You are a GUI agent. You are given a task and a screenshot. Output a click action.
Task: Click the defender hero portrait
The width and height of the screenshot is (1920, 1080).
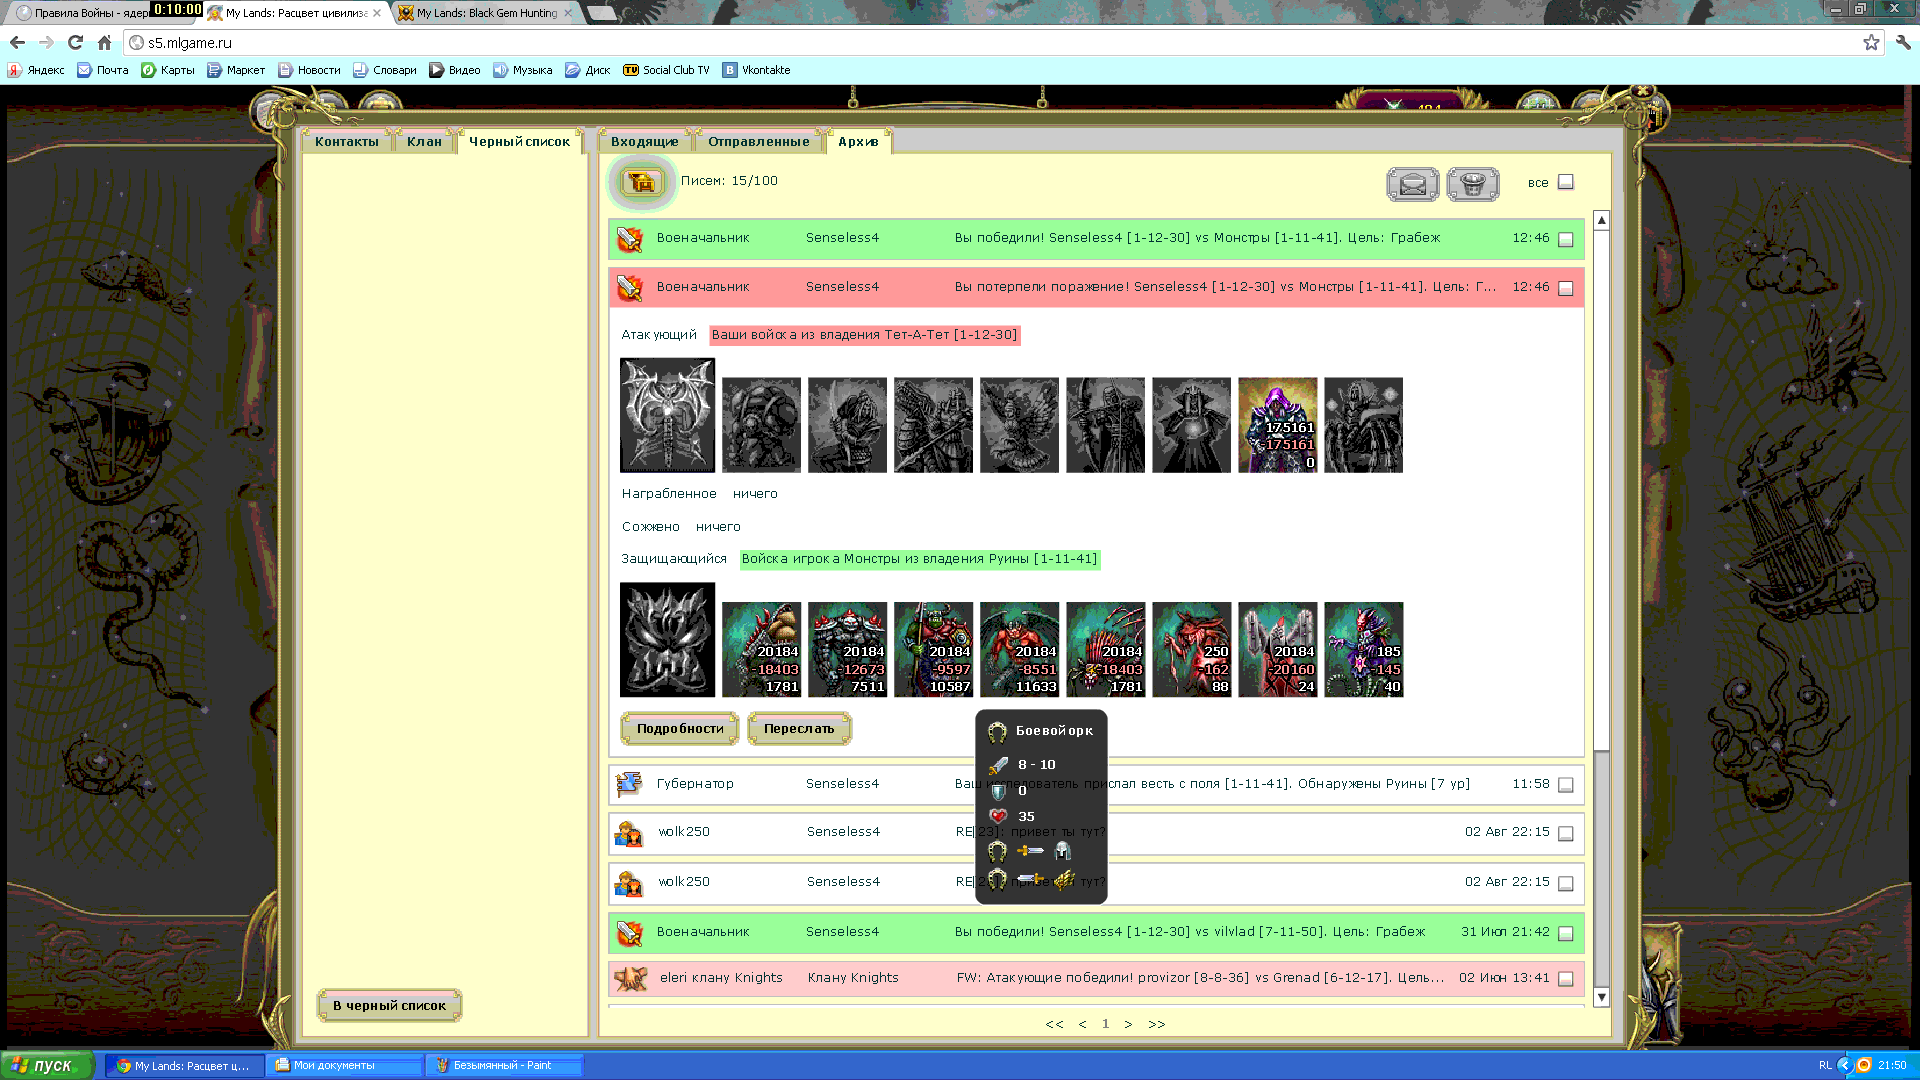pyautogui.click(x=667, y=640)
